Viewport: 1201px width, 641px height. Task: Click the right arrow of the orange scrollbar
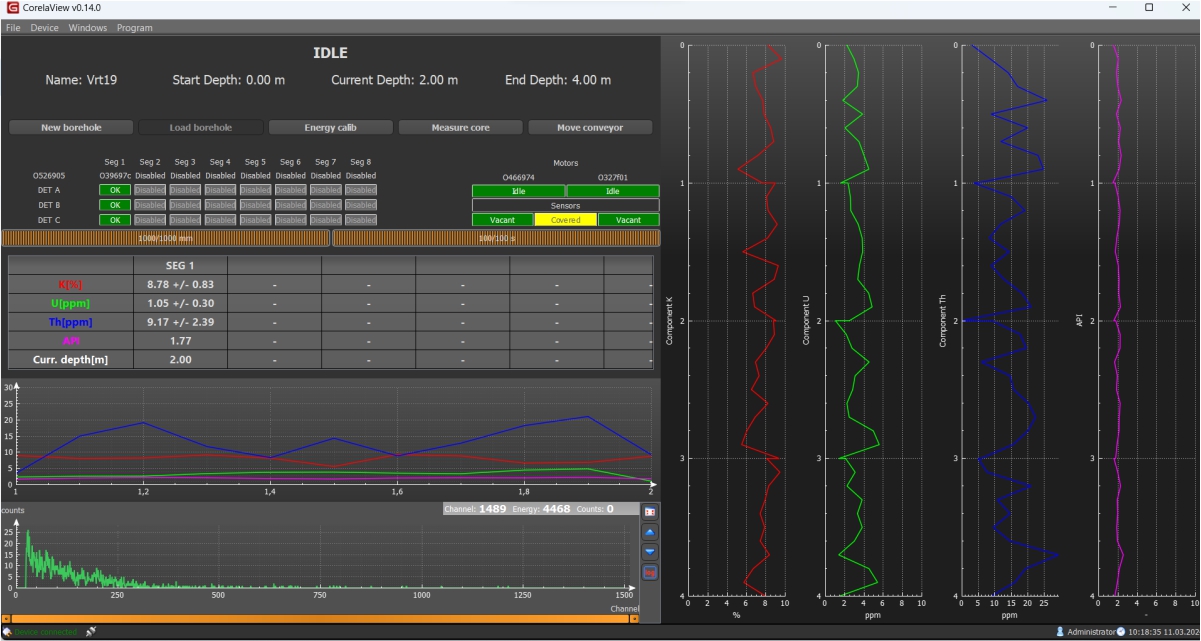click(634, 619)
